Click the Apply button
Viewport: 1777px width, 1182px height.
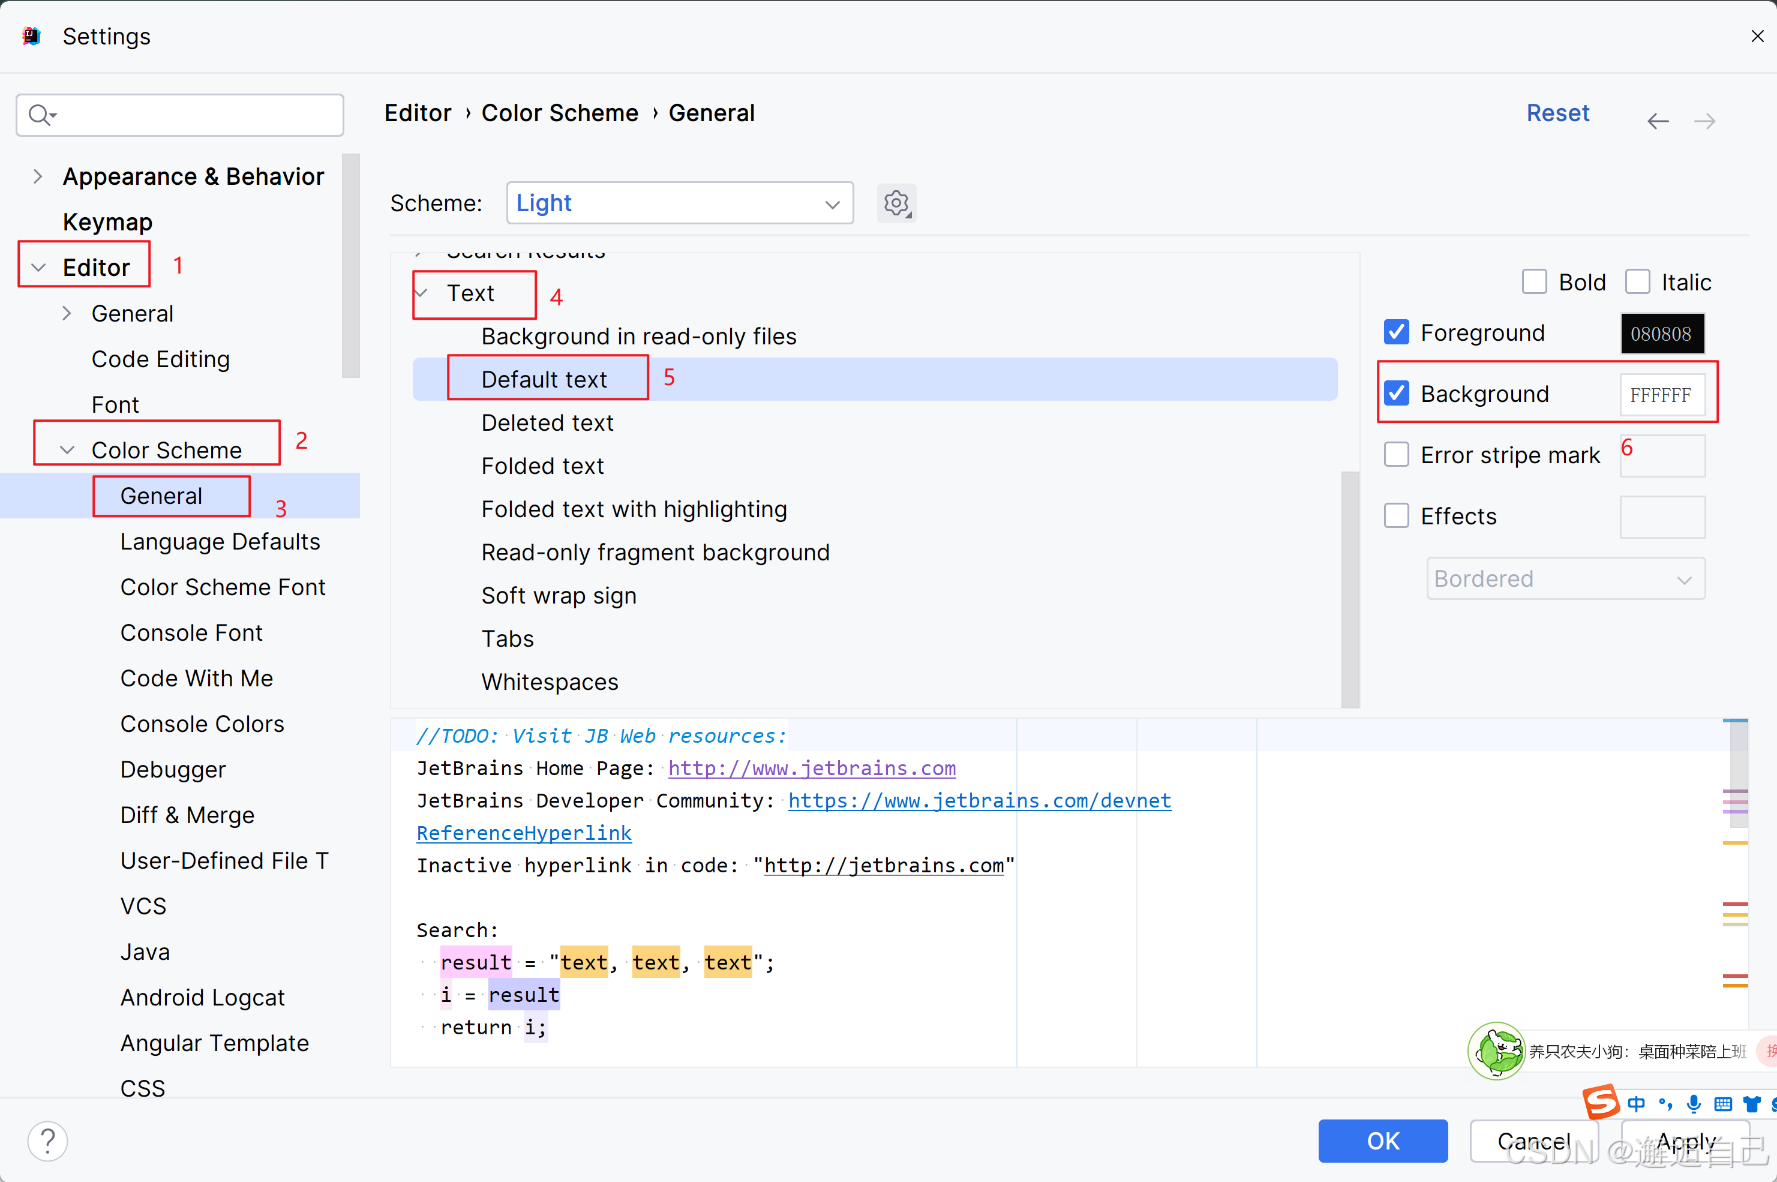1685,1141
